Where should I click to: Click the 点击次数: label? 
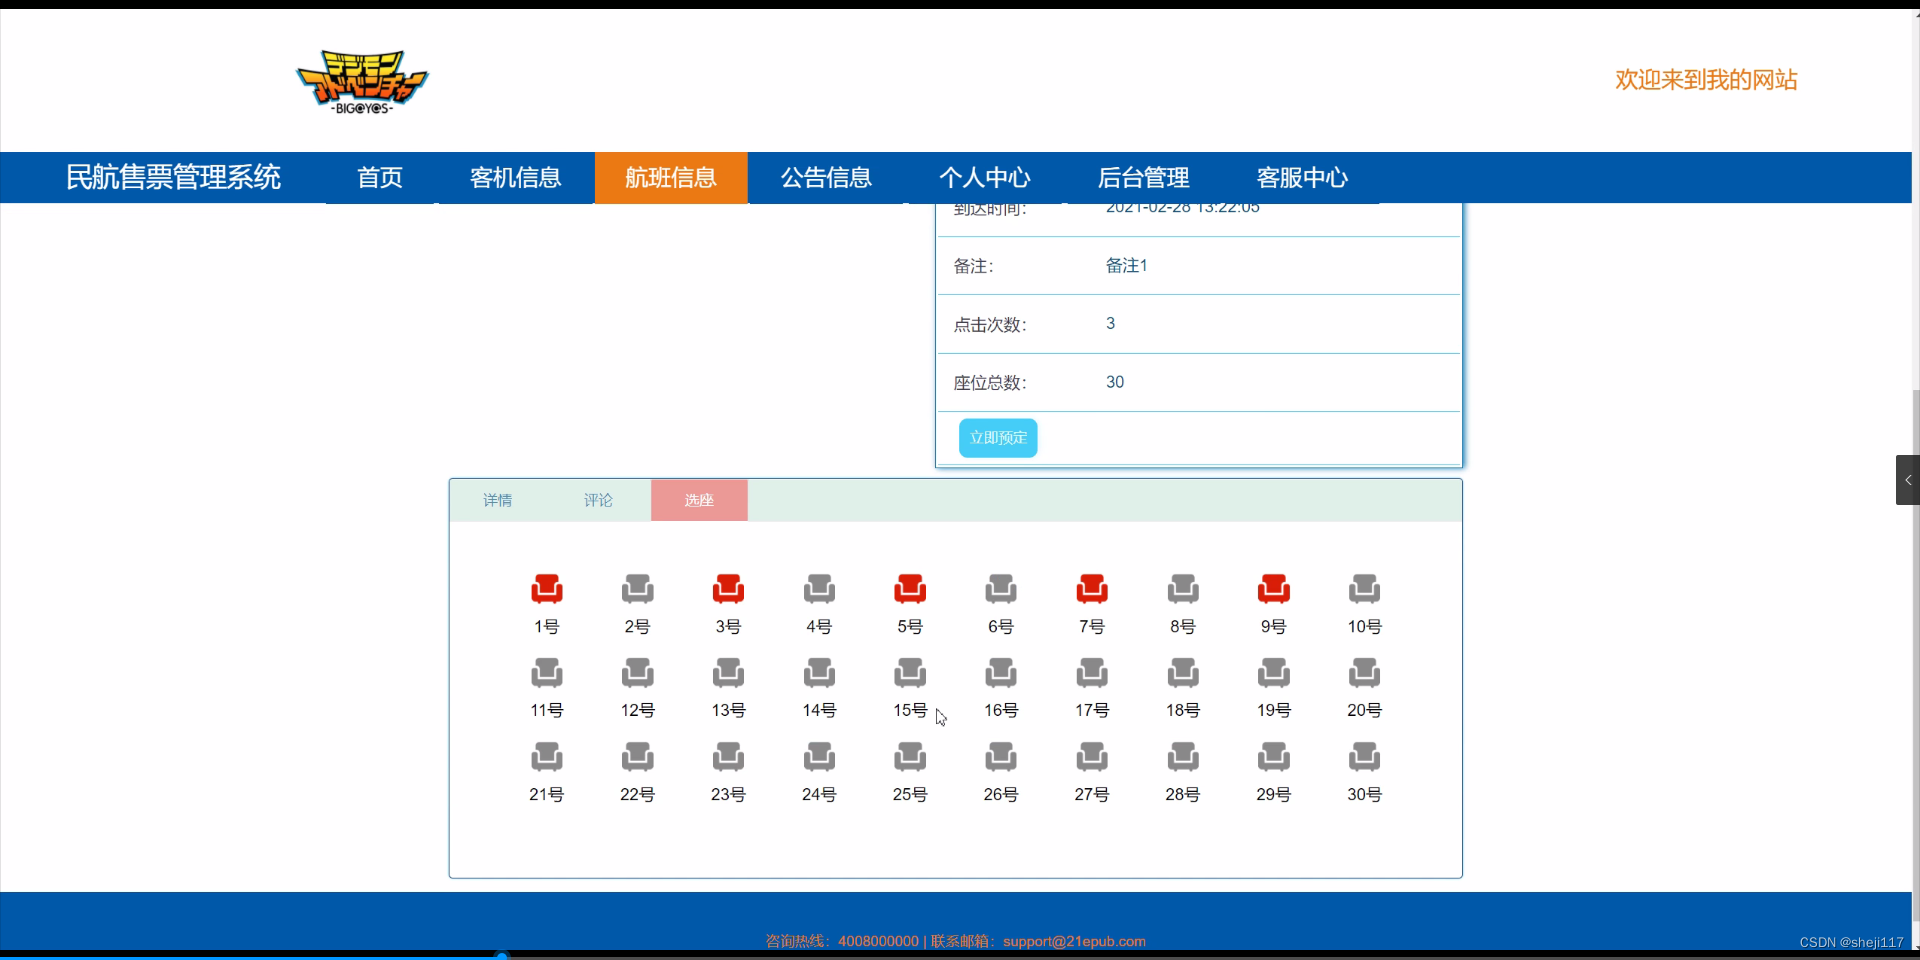(x=990, y=325)
